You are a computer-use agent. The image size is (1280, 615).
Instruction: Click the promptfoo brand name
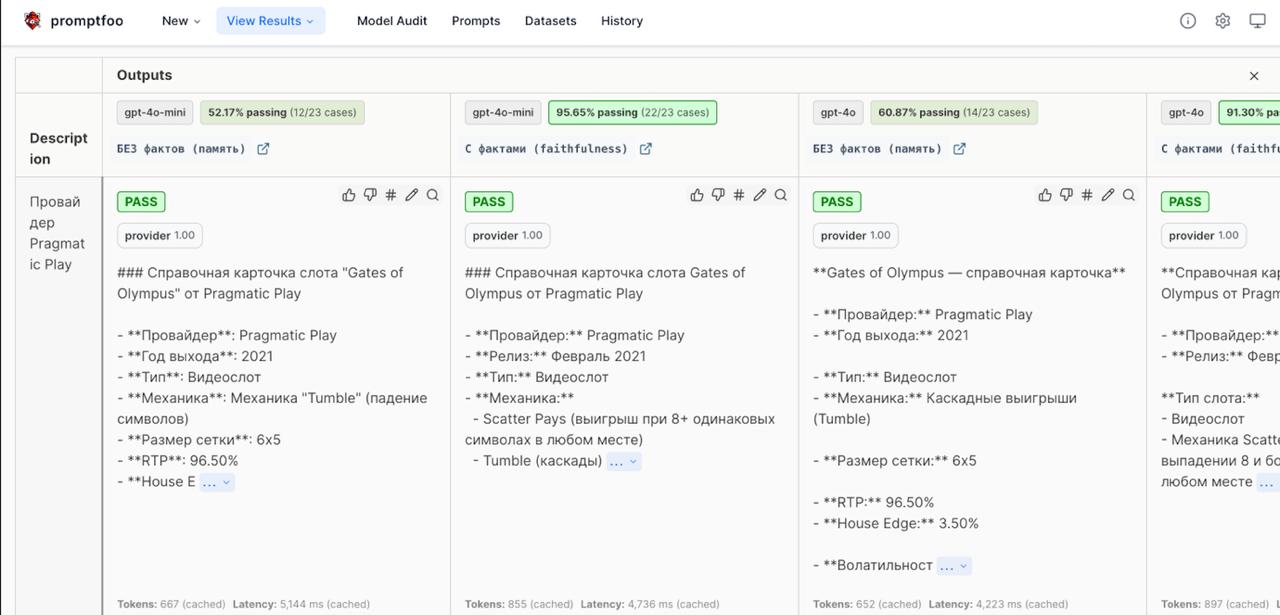[x=87, y=21]
